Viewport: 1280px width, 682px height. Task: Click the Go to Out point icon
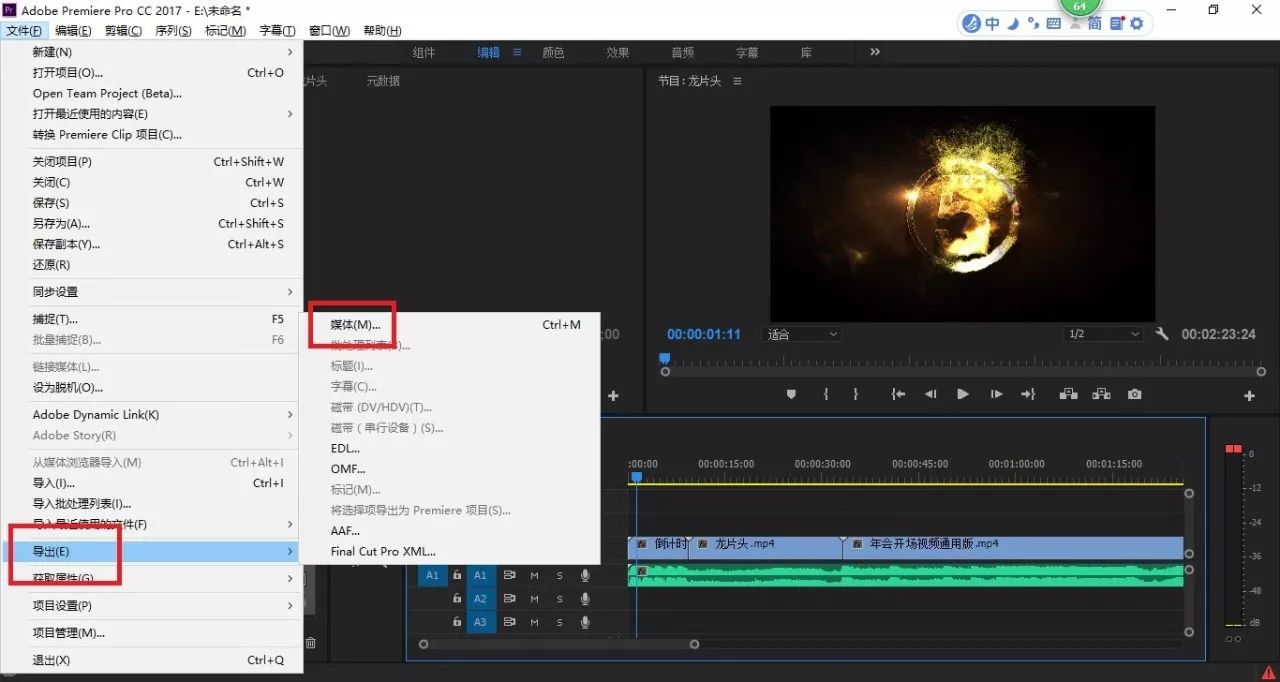1028,395
